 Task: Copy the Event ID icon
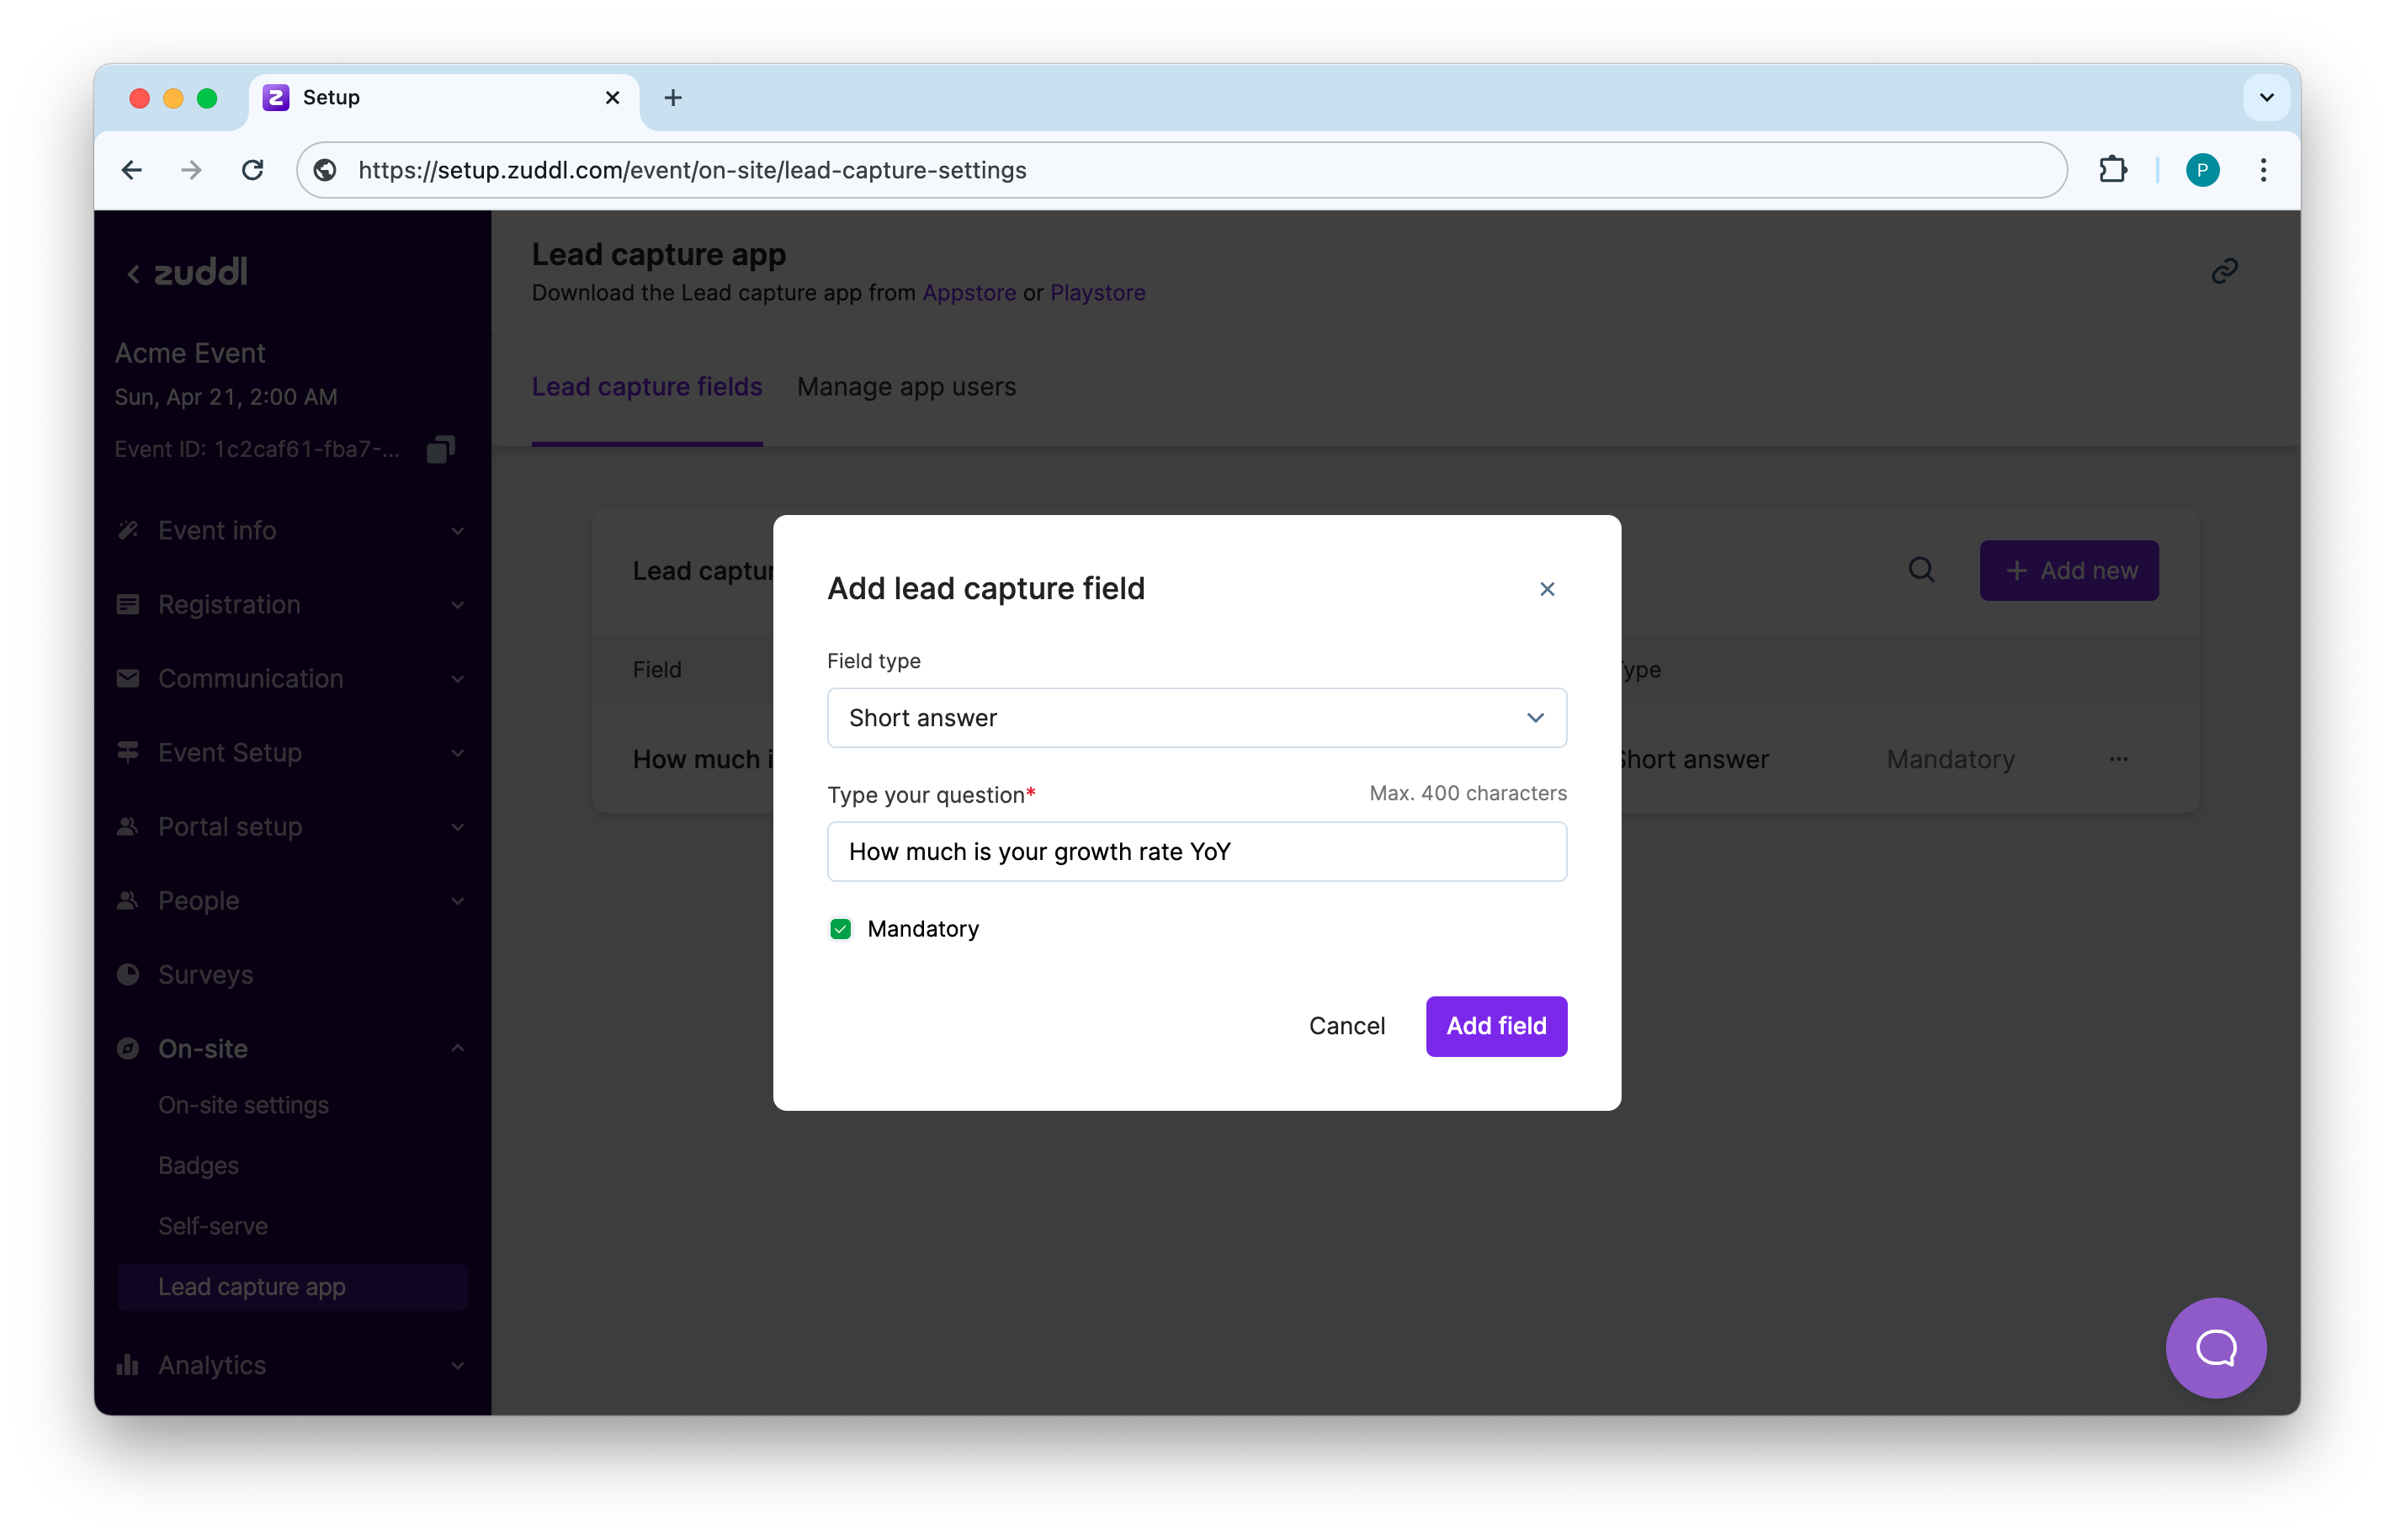tap(440, 449)
